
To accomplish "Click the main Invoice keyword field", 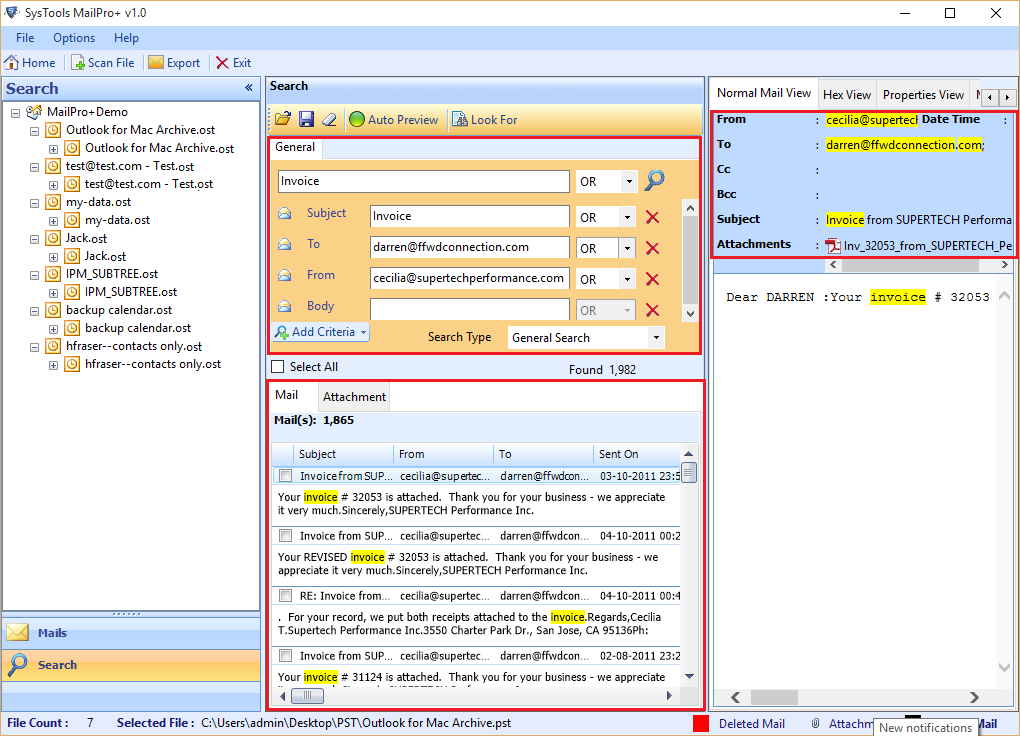I will click(x=423, y=182).
